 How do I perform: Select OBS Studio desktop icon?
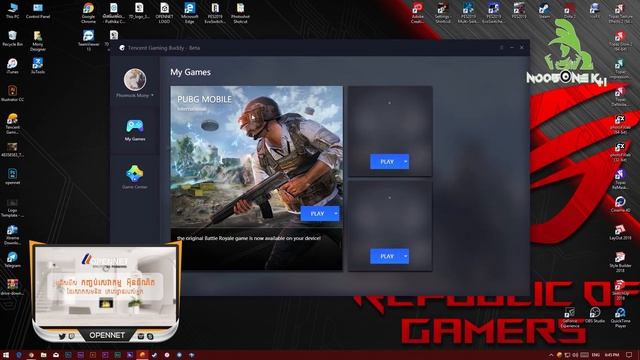click(x=595, y=315)
